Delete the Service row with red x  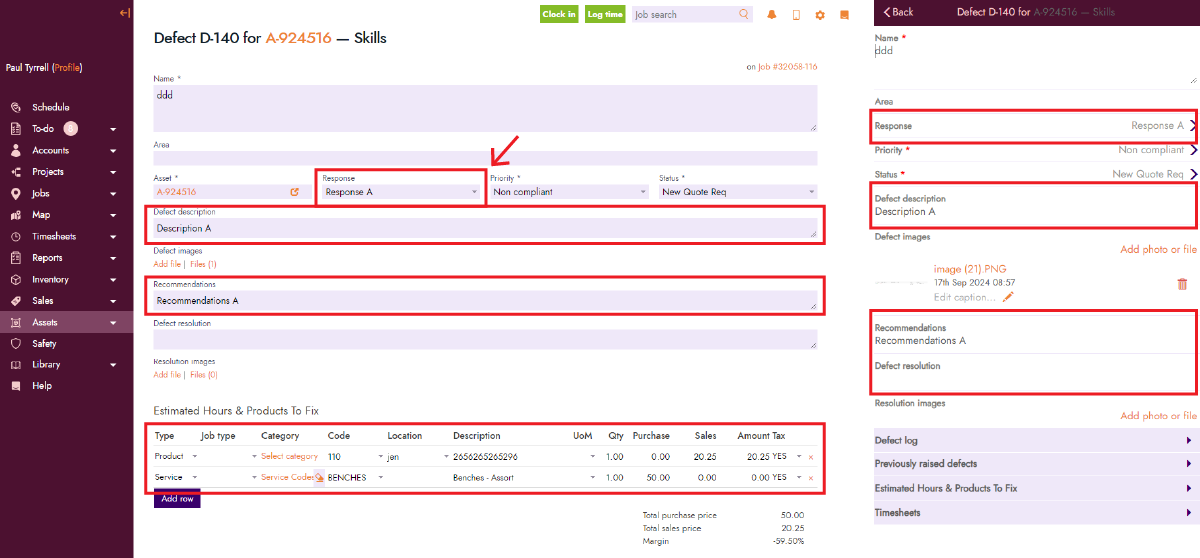pyautogui.click(x=811, y=478)
